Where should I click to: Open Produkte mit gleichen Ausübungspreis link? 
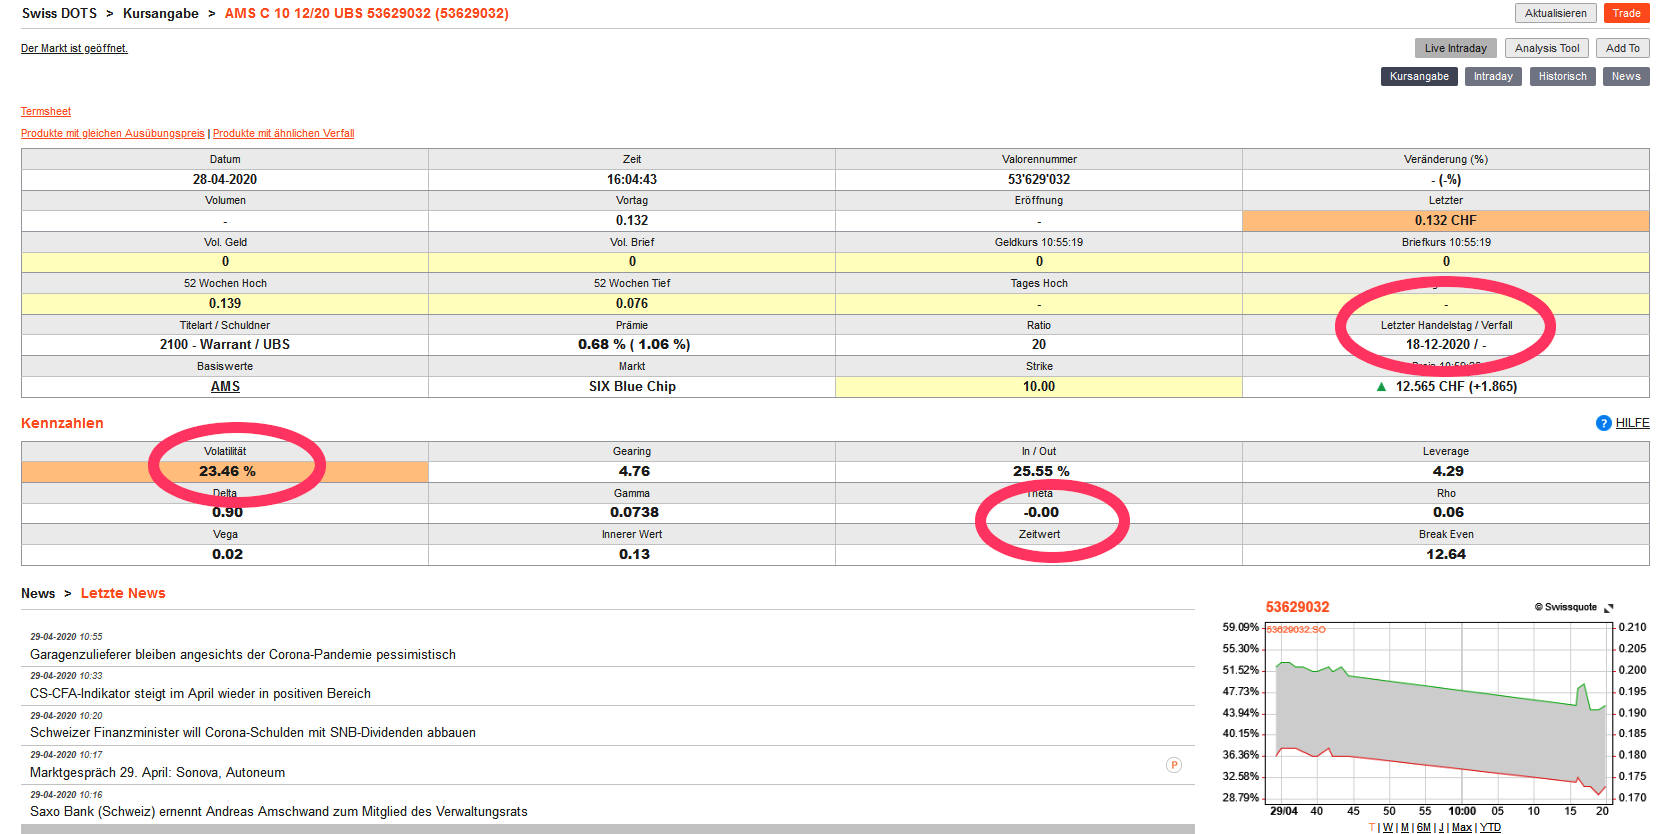click(x=113, y=133)
